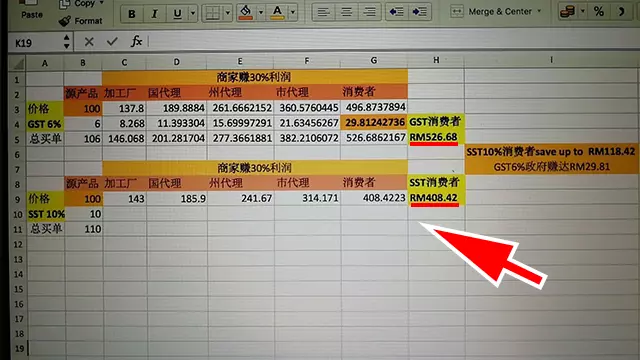The height and width of the screenshot is (360, 640).
Task: Open font color dropdown arrow
Action: (x=293, y=12)
